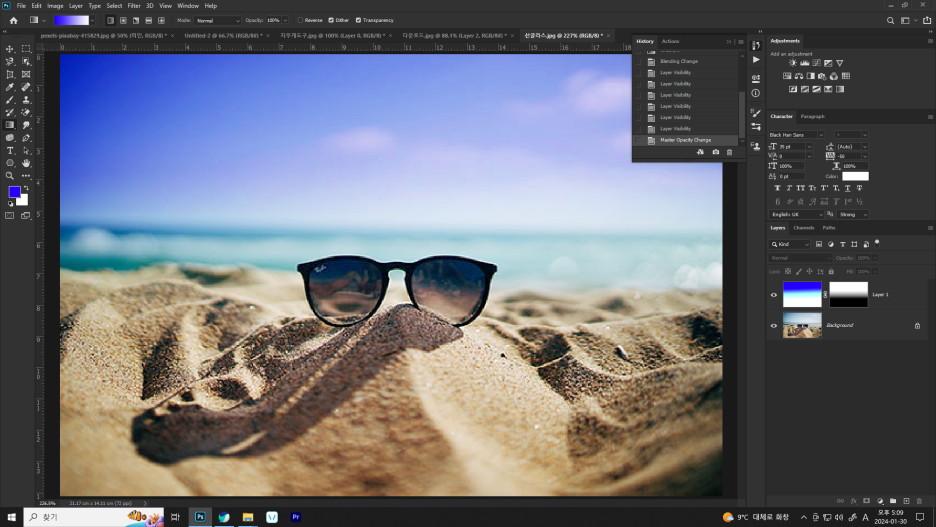Screen dimensions: 936x527
Task: Open gradient Mode dropdown showing Normal
Action: (x=218, y=20)
